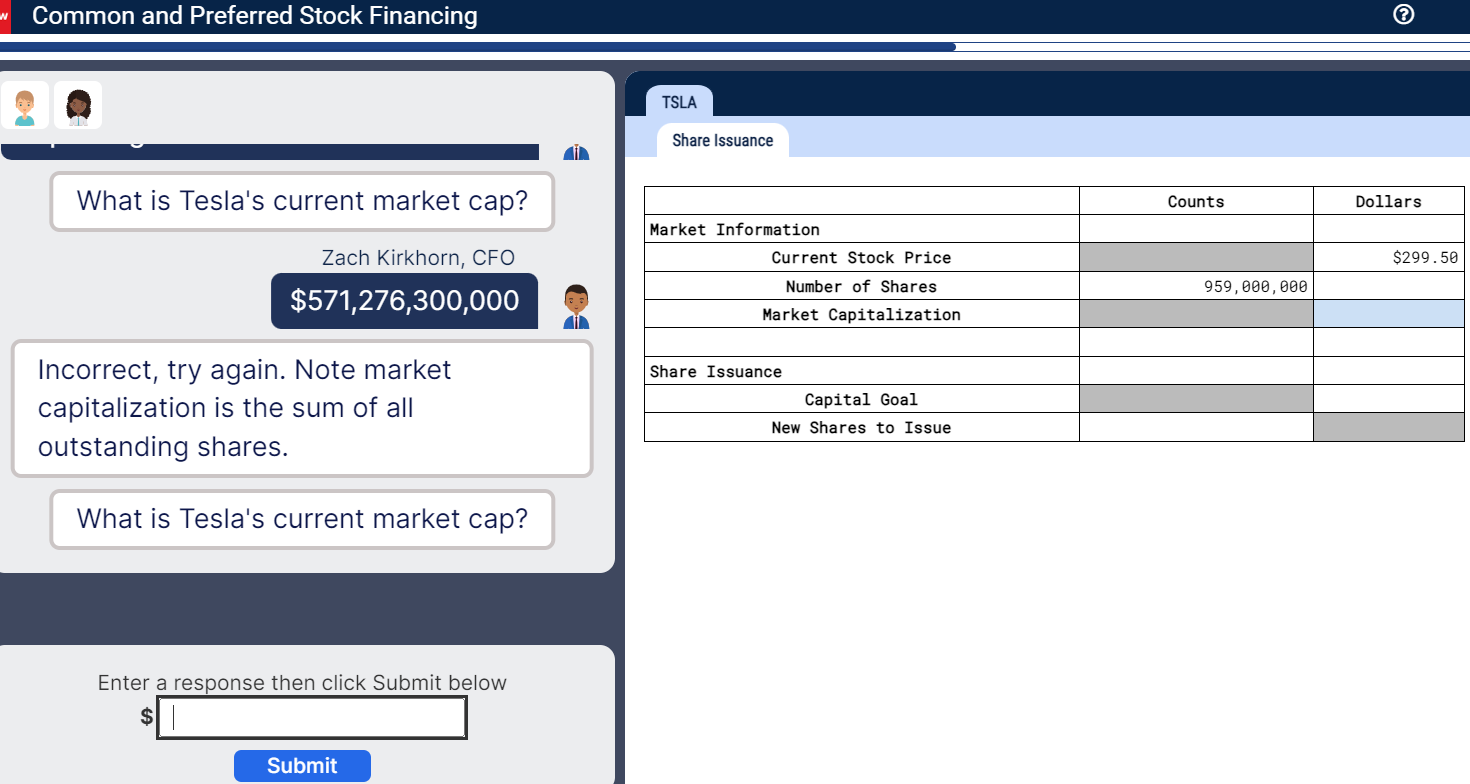Click the lesson progress bar
The height and width of the screenshot is (784, 1470).
click(x=735, y=47)
